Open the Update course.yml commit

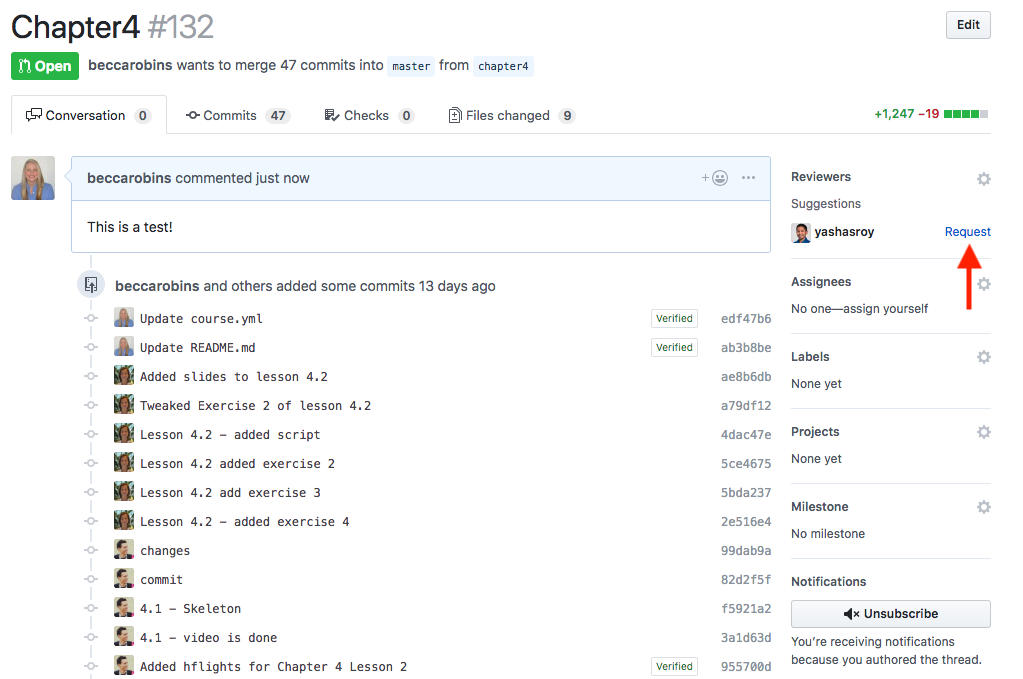201,319
